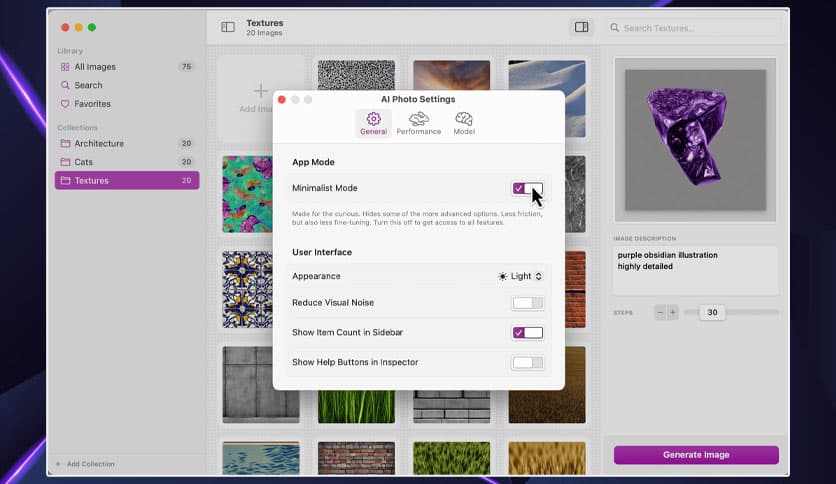Click the Favorites heart icon
The height and width of the screenshot is (484, 836).
[65, 104]
